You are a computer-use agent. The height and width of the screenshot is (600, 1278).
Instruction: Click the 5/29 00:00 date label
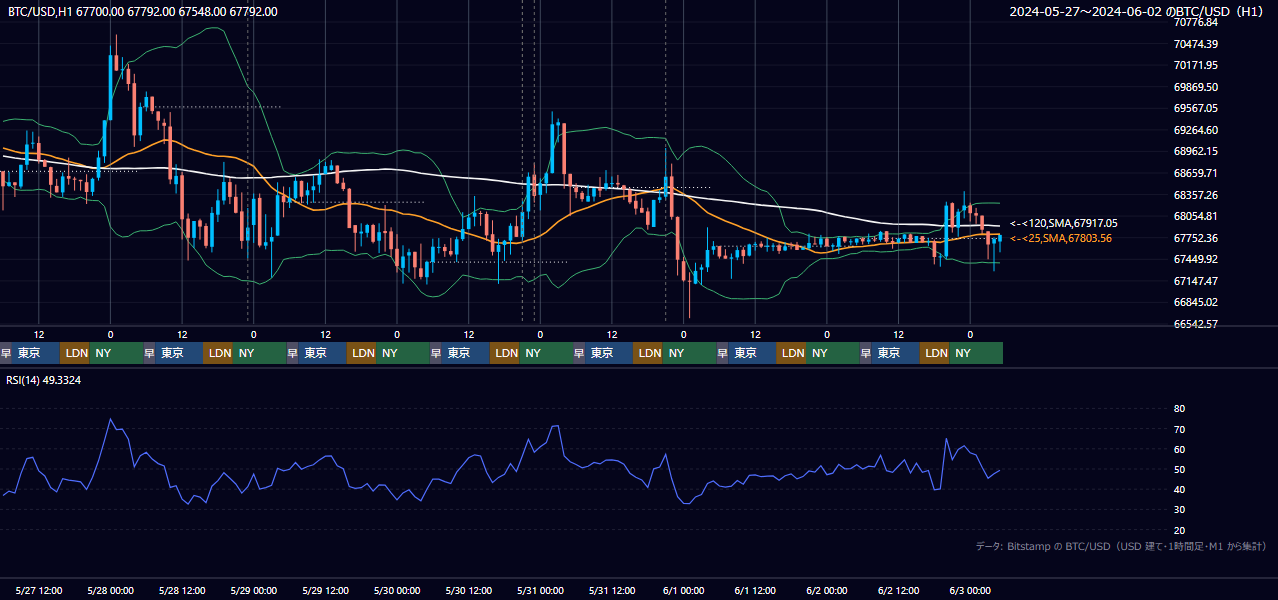click(253, 590)
